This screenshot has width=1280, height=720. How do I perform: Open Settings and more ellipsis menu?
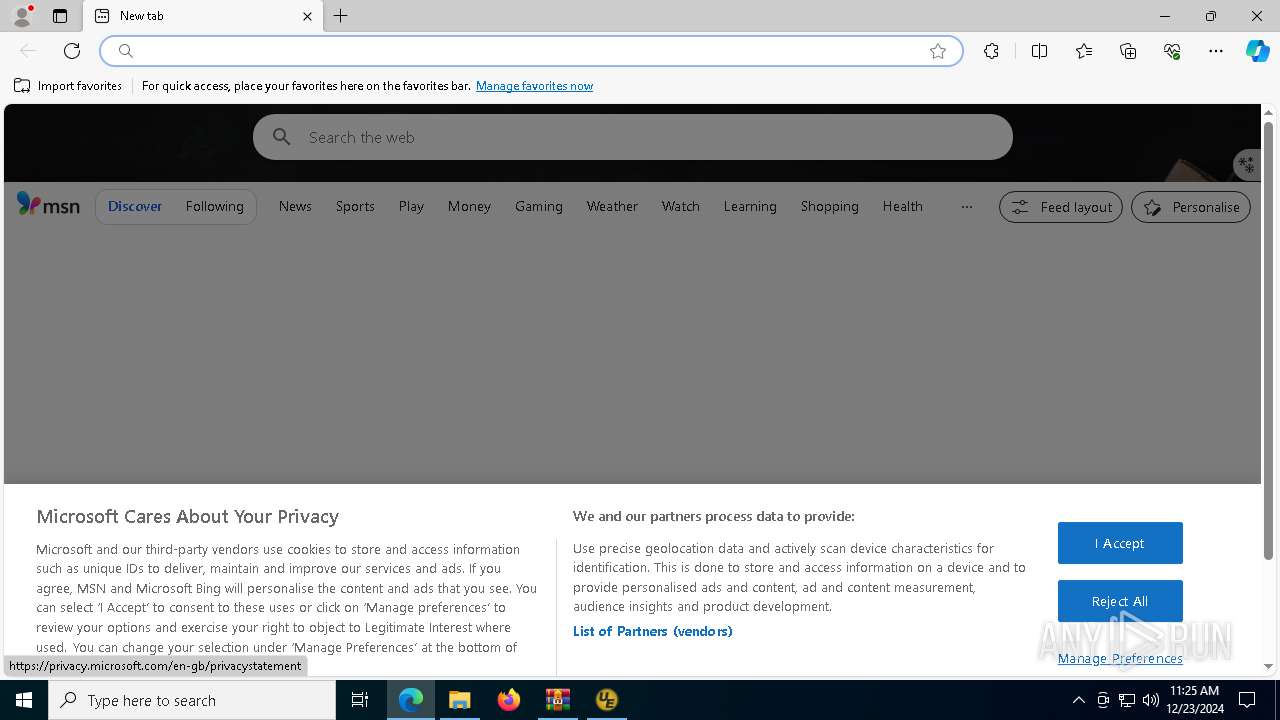[x=1216, y=51]
